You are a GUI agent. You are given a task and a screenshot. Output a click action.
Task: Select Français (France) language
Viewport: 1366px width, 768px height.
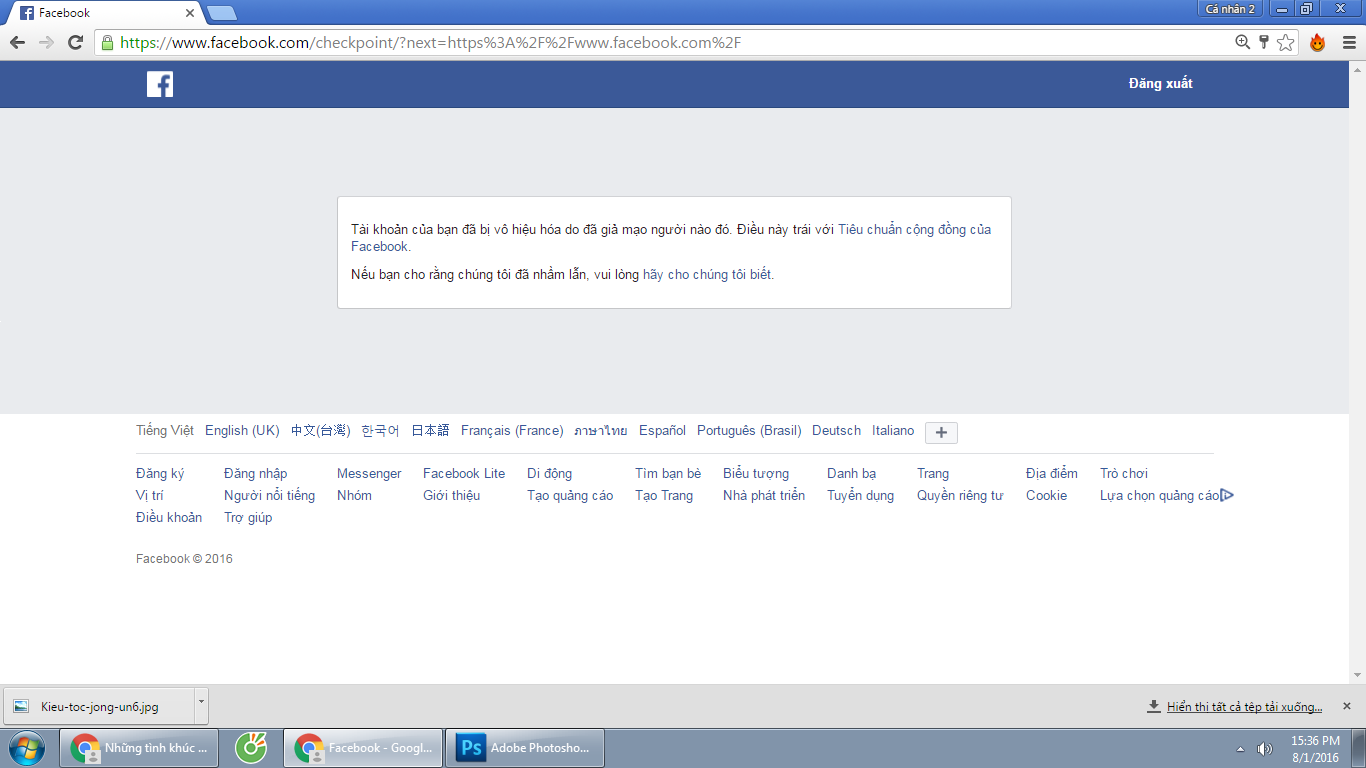pos(512,431)
